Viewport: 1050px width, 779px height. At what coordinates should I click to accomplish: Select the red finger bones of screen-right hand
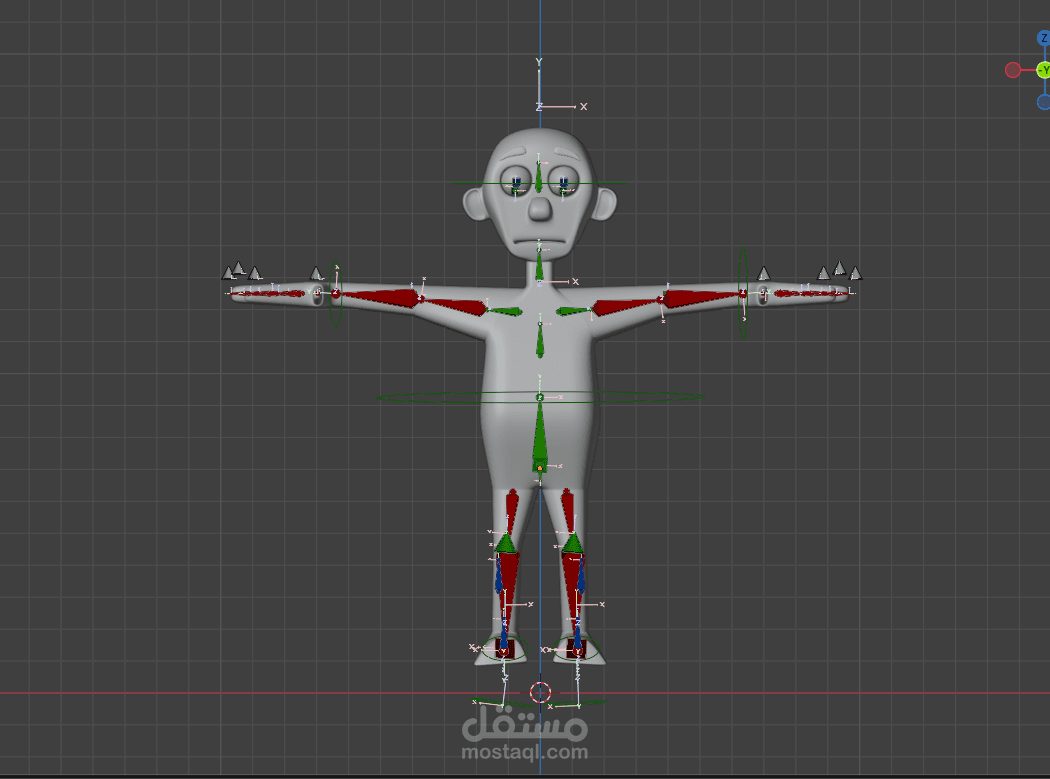tap(812, 293)
